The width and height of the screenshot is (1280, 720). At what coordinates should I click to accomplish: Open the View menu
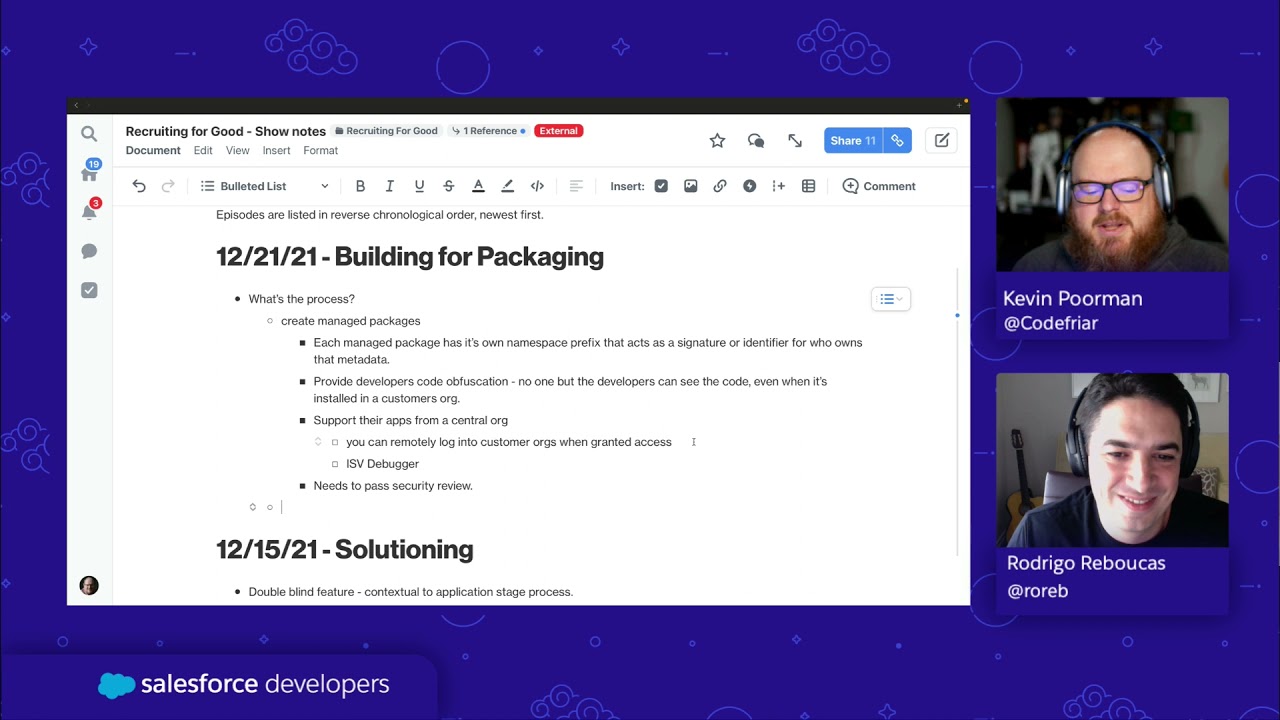click(238, 151)
